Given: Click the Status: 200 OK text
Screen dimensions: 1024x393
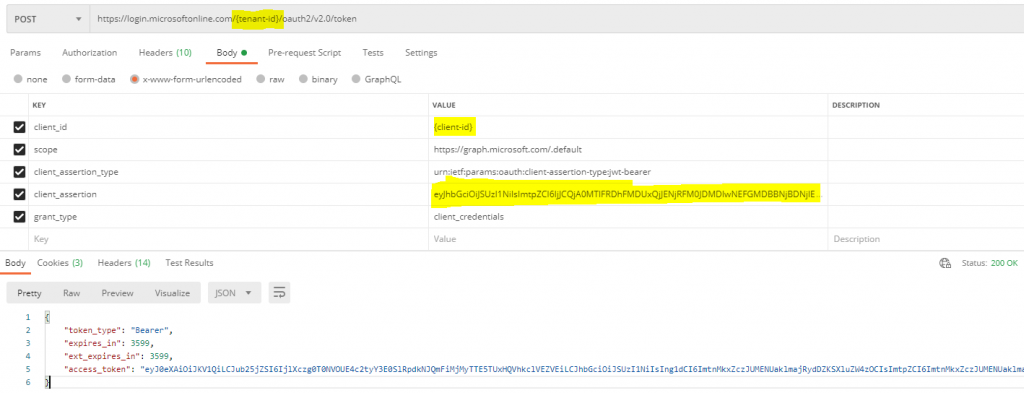Looking at the screenshot, I should [x=989, y=263].
